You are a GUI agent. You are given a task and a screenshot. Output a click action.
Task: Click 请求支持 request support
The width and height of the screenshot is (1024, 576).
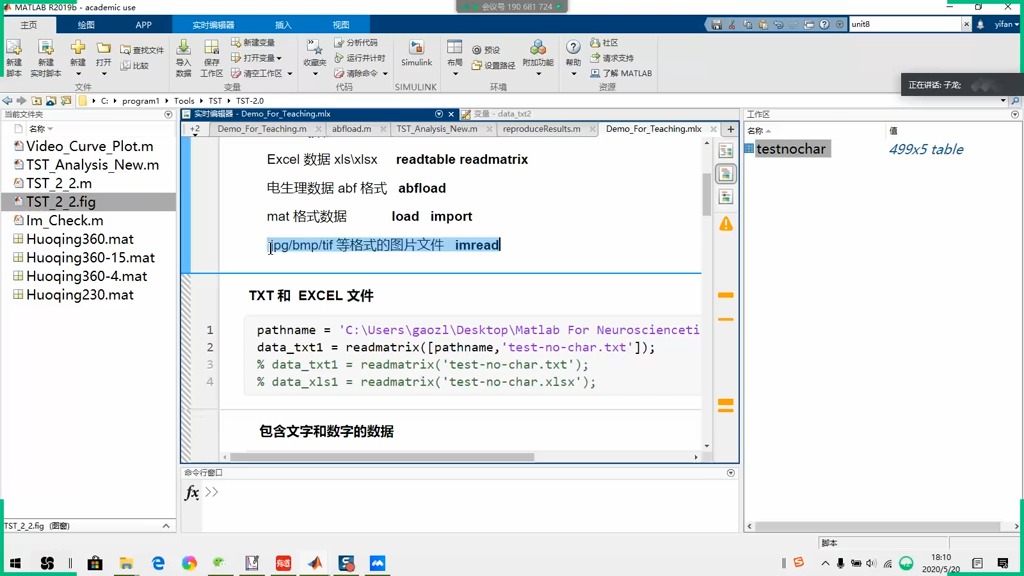[612, 58]
